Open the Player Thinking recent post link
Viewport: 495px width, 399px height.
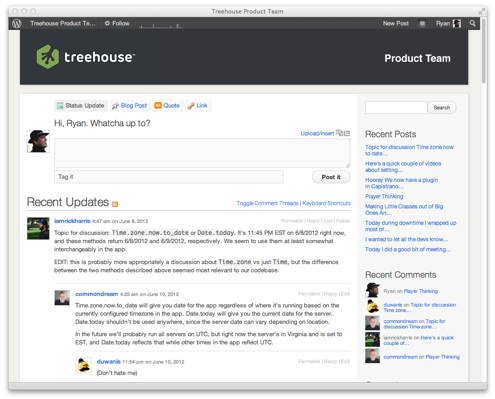point(384,196)
